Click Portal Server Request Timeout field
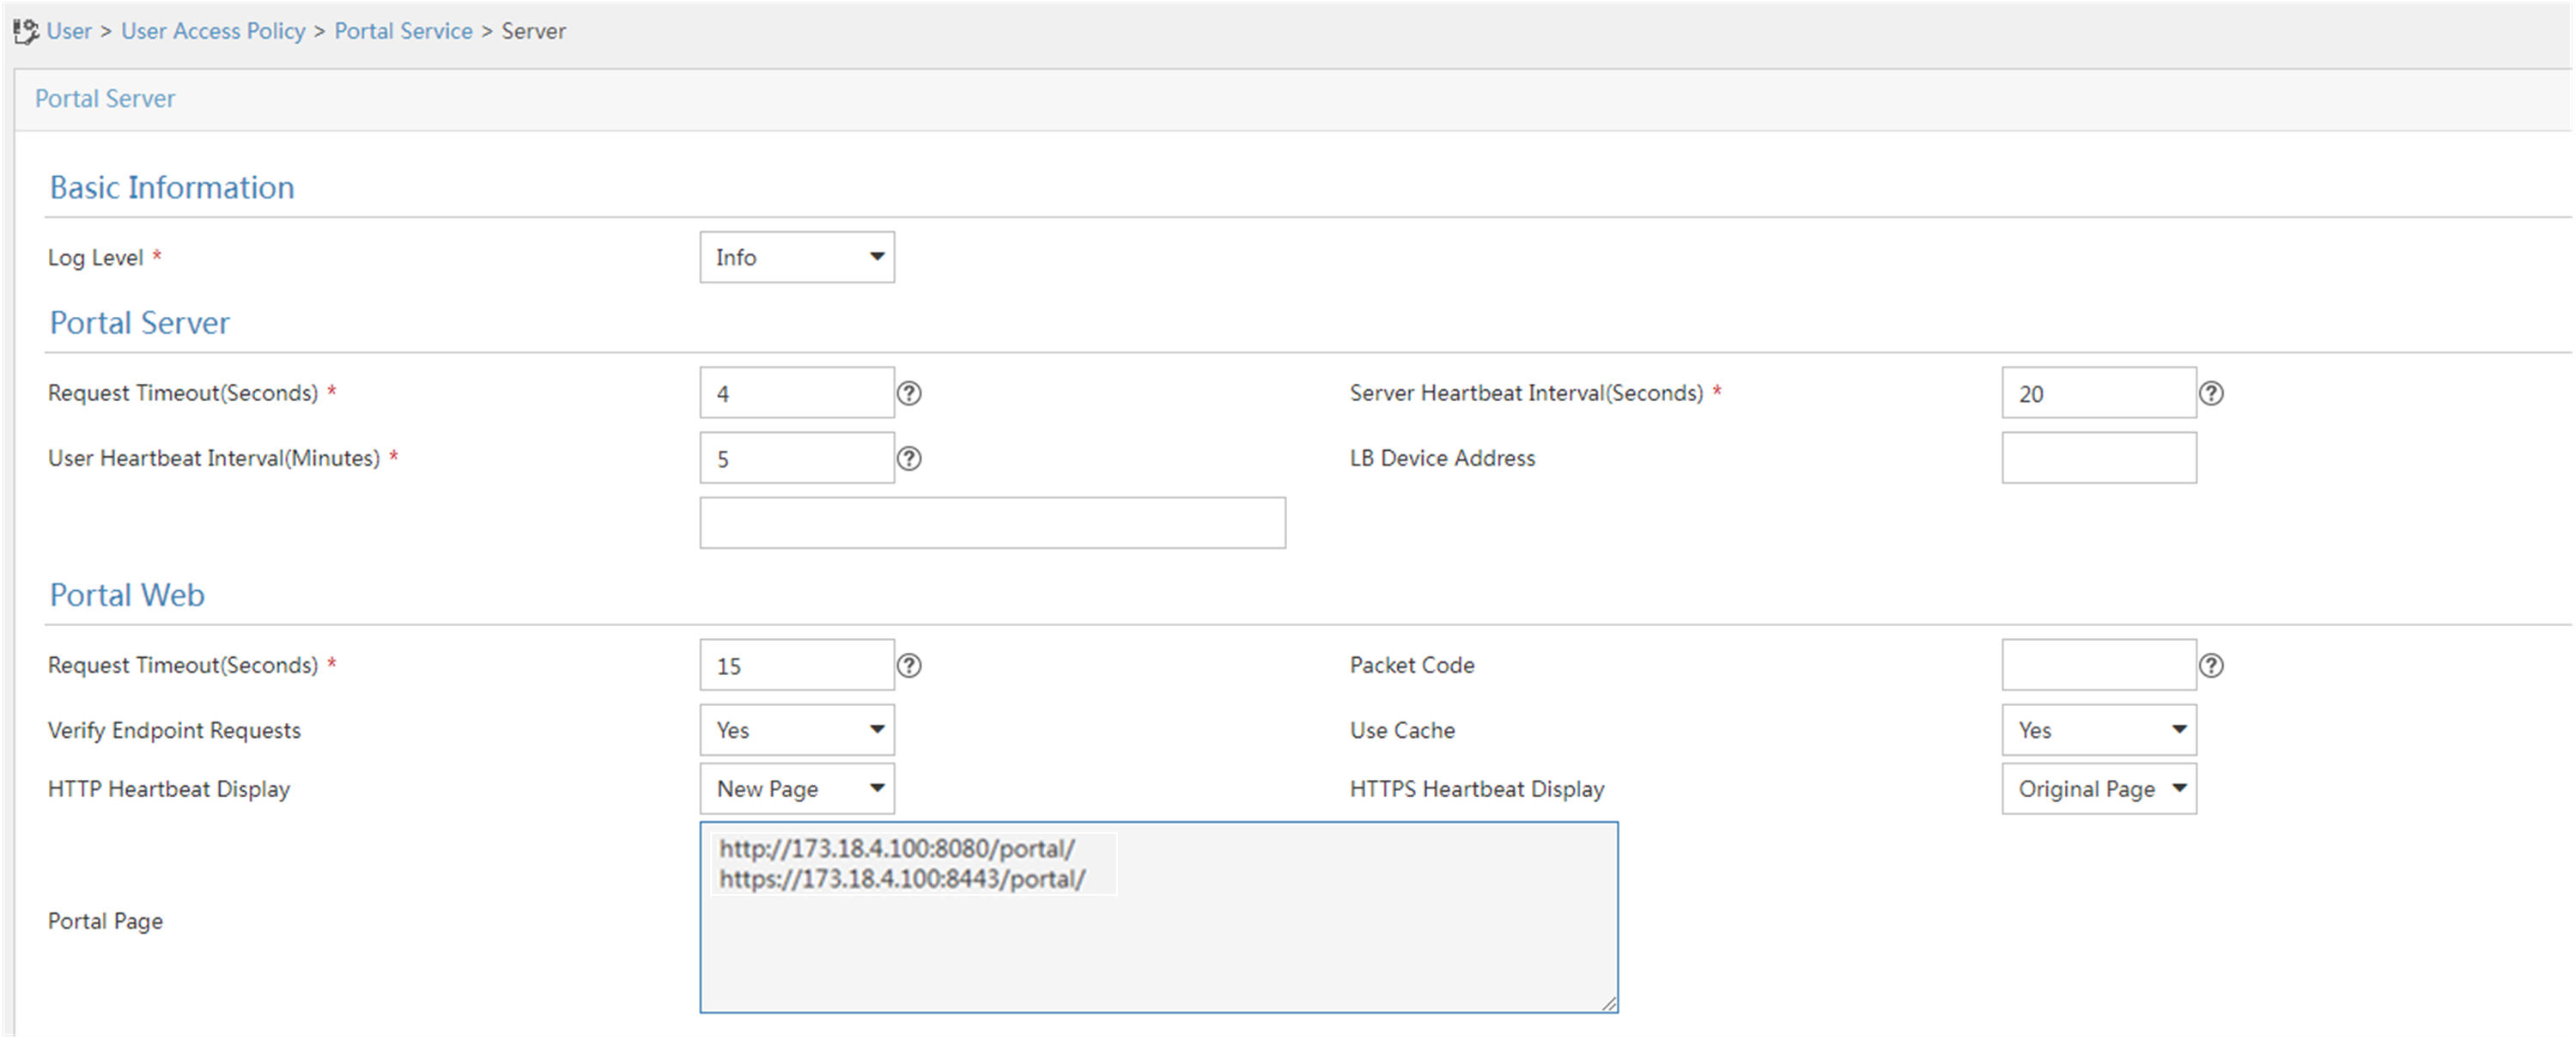 797,393
